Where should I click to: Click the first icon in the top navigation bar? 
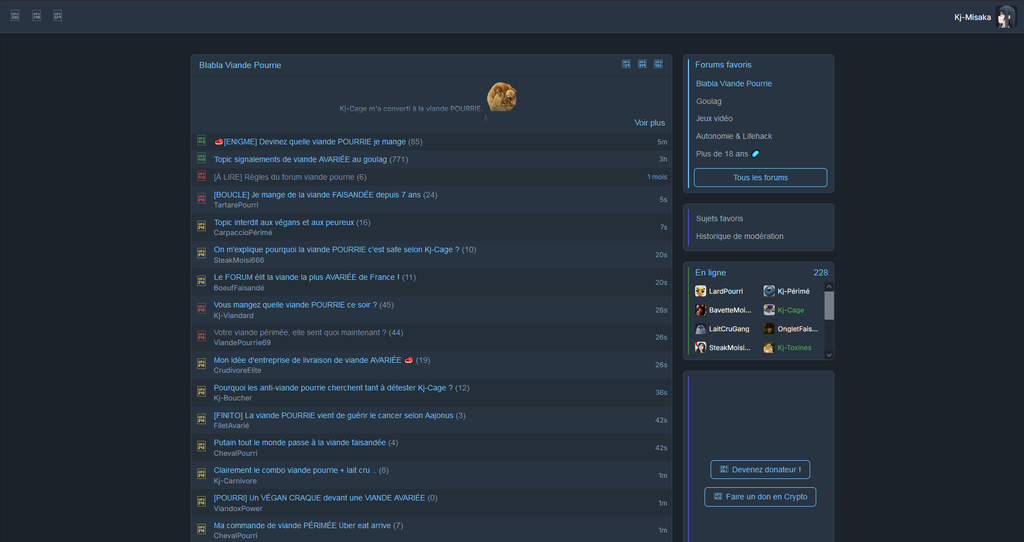[x=15, y=16]
